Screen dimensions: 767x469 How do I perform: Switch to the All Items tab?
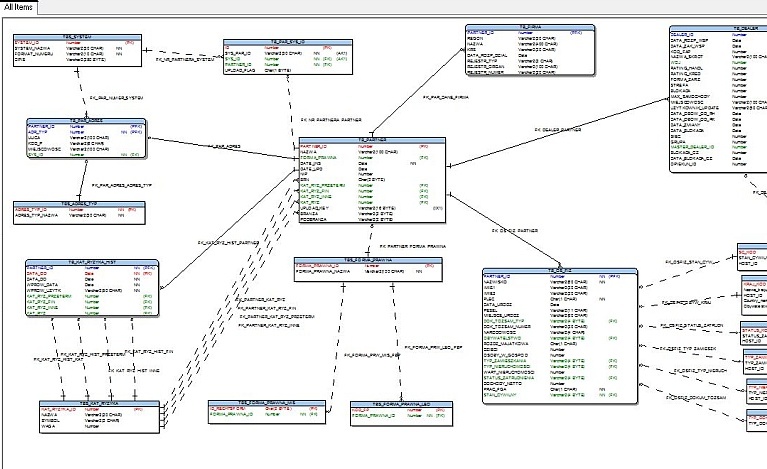21,8
